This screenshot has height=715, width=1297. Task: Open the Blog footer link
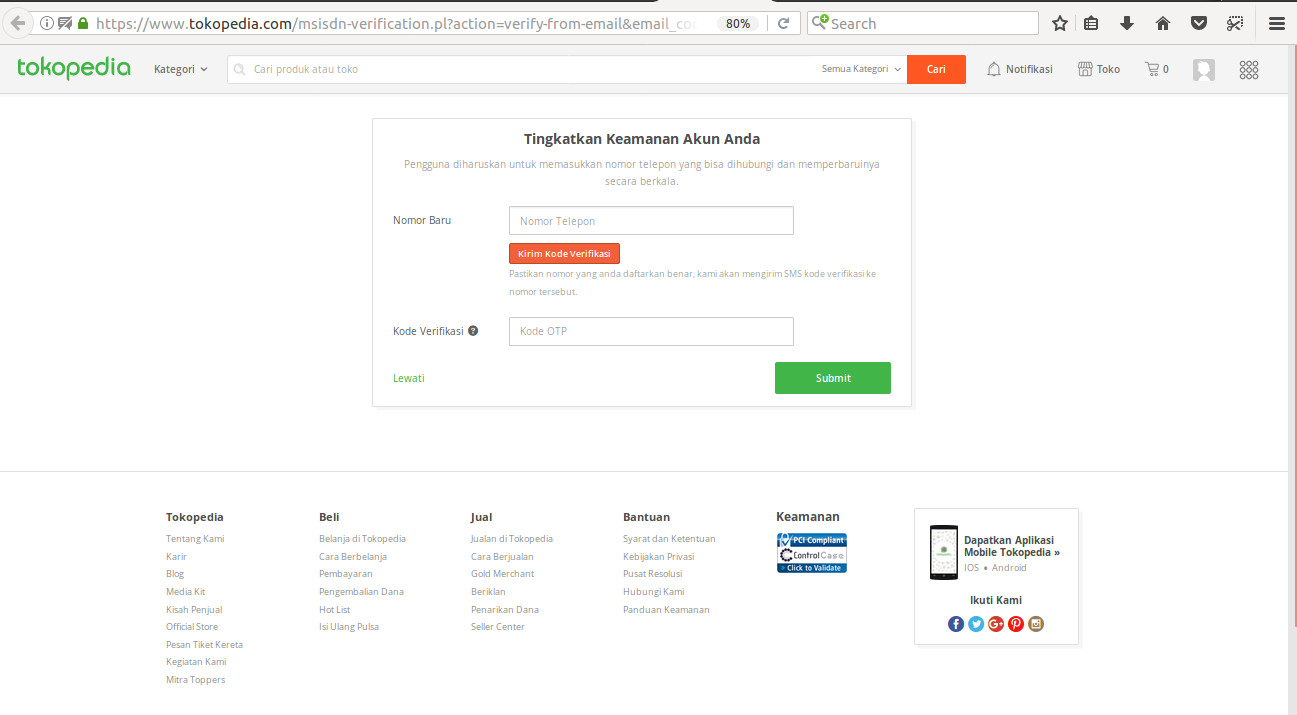click(x=175, y=574)
